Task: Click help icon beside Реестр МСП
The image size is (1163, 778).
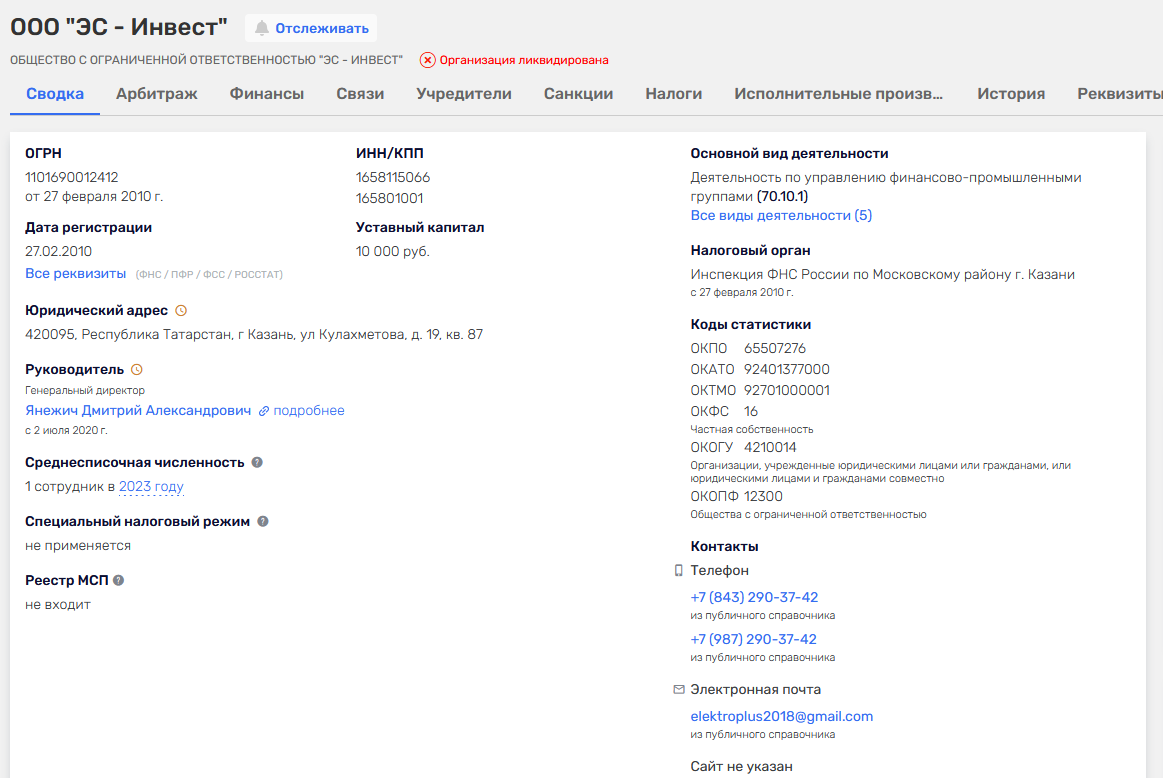Action: [x=118, y=580]
